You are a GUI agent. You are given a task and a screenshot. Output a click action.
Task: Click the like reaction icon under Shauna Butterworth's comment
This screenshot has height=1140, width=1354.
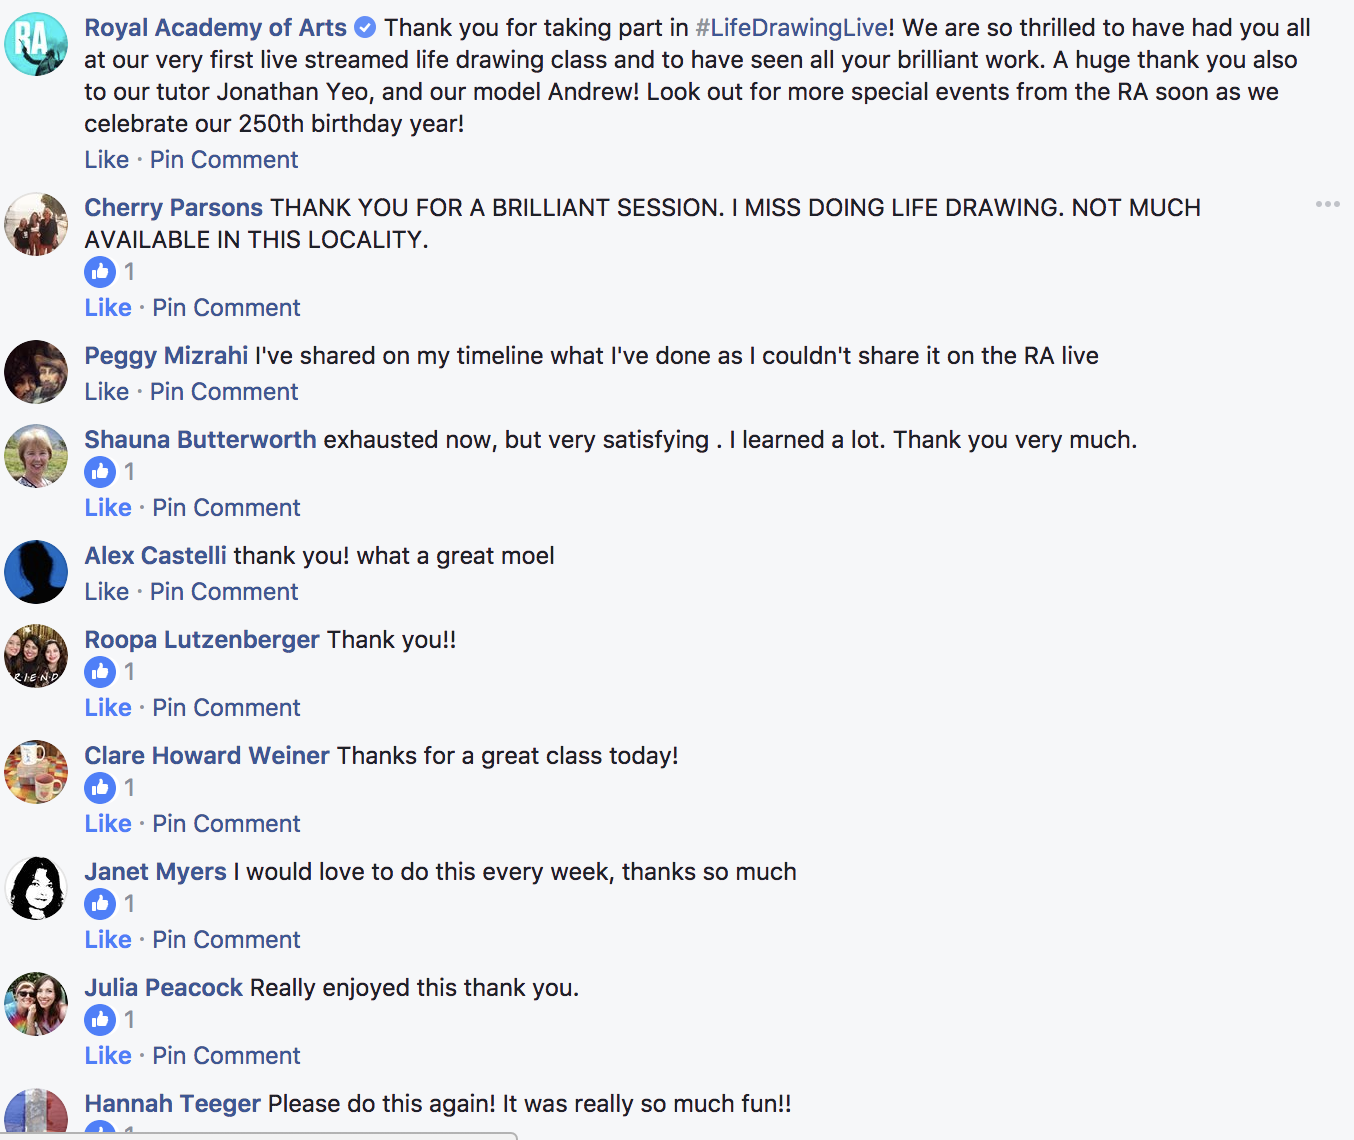pyautogui.click(x=100, y=472)
